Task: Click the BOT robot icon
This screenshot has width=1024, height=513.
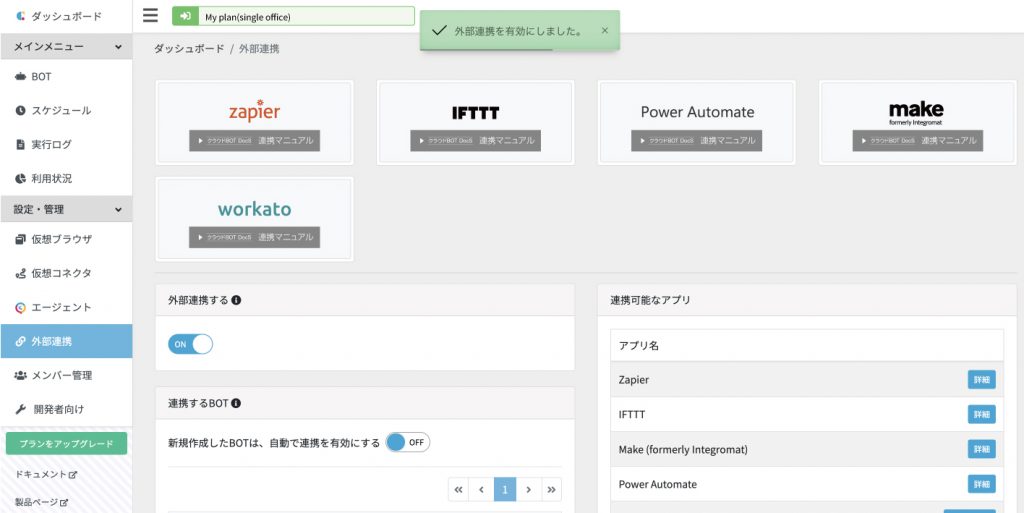Action: (x=20, y=77)
